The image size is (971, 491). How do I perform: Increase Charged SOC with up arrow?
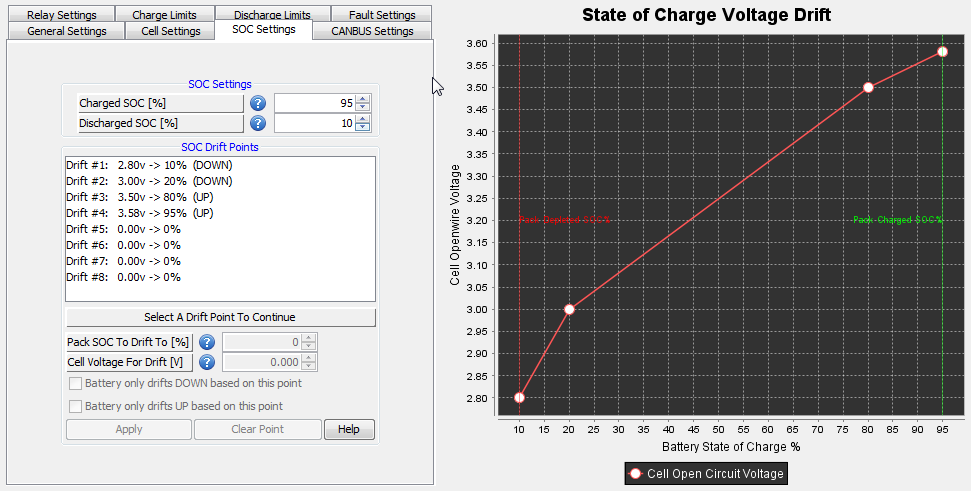pos(363,99)
